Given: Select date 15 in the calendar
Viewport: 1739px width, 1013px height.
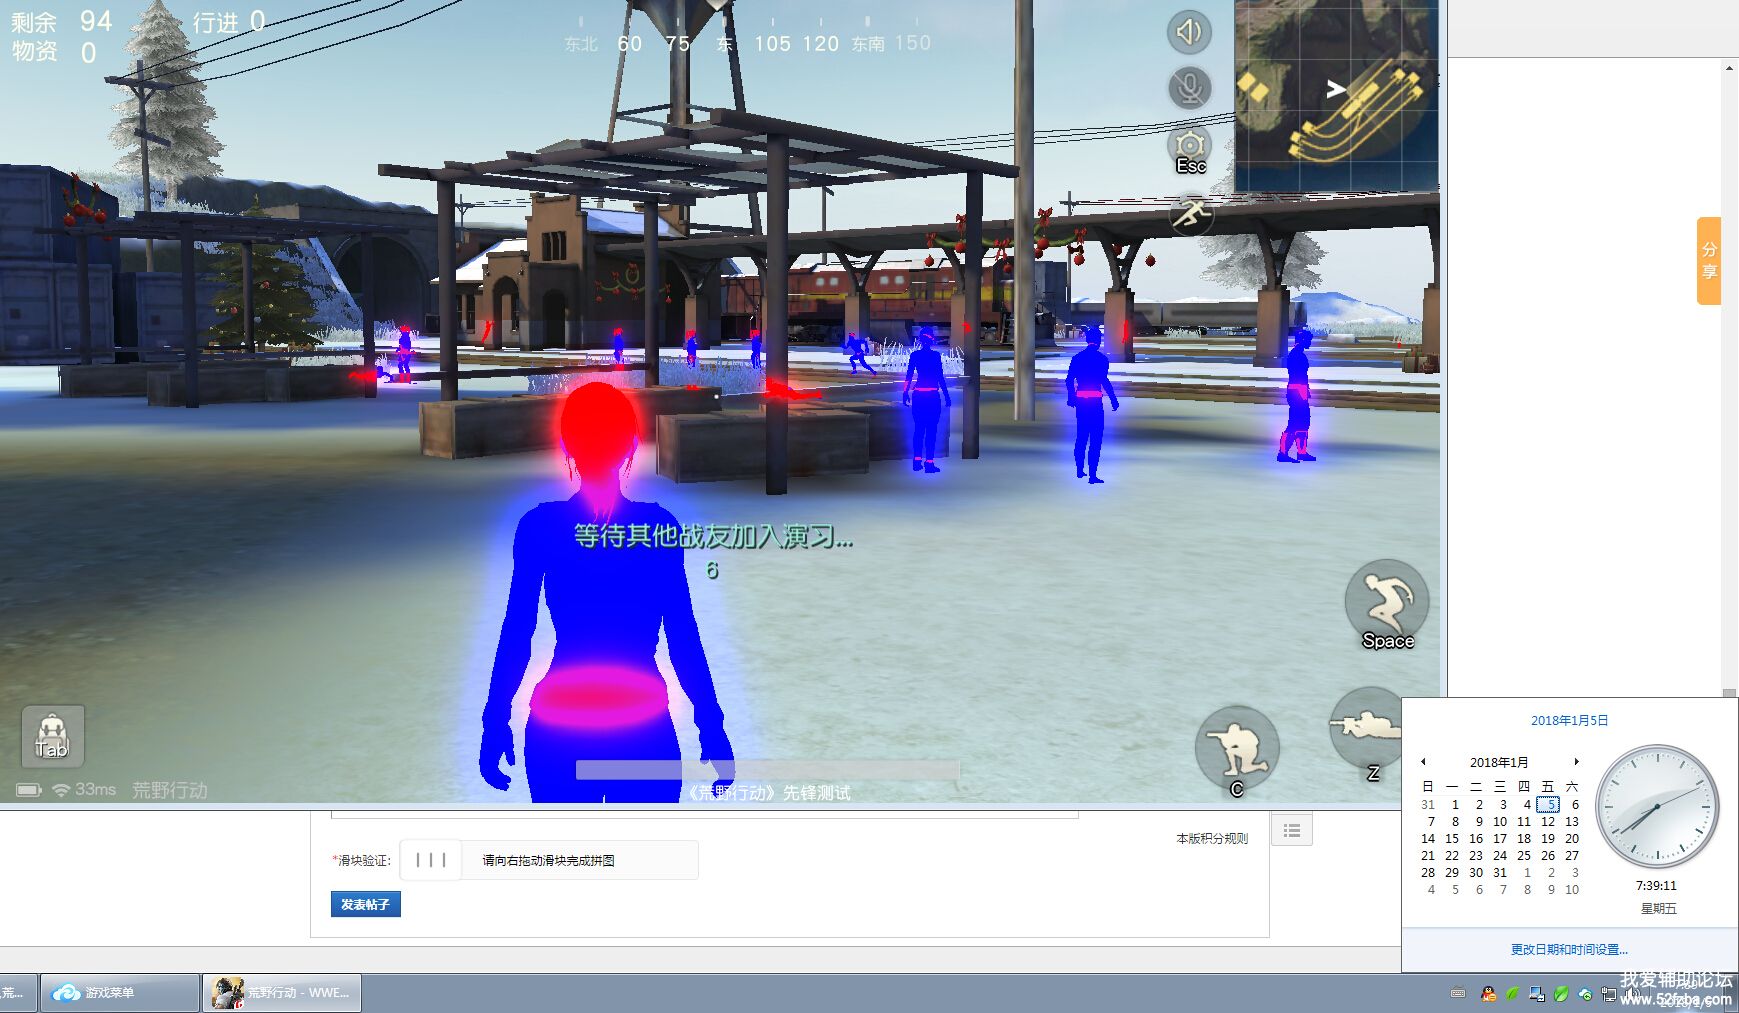Looking at the screenshot, I should pos(1452,838).
